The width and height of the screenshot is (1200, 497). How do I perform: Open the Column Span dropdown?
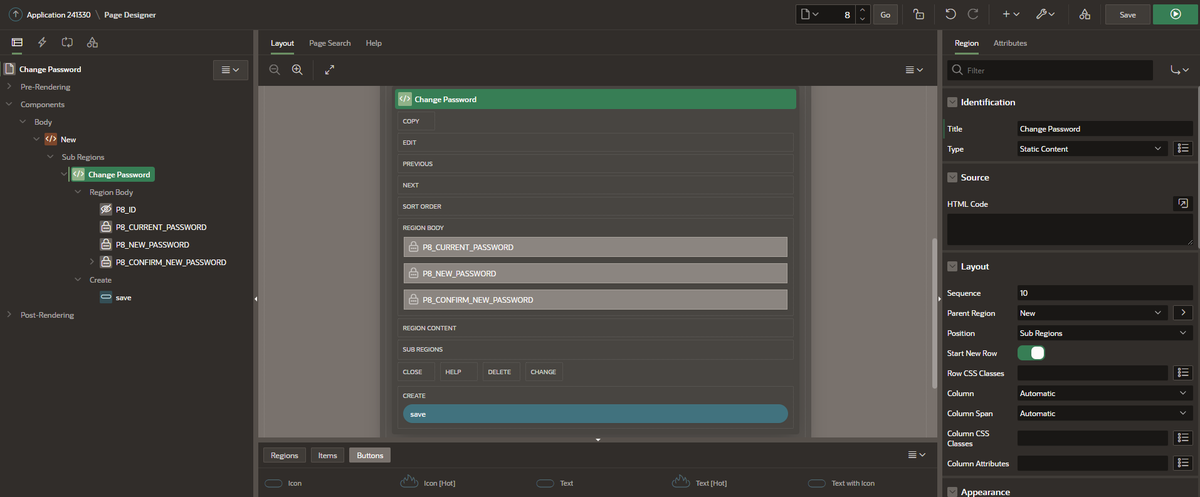pyautogui.click(x=1105, y=413)
